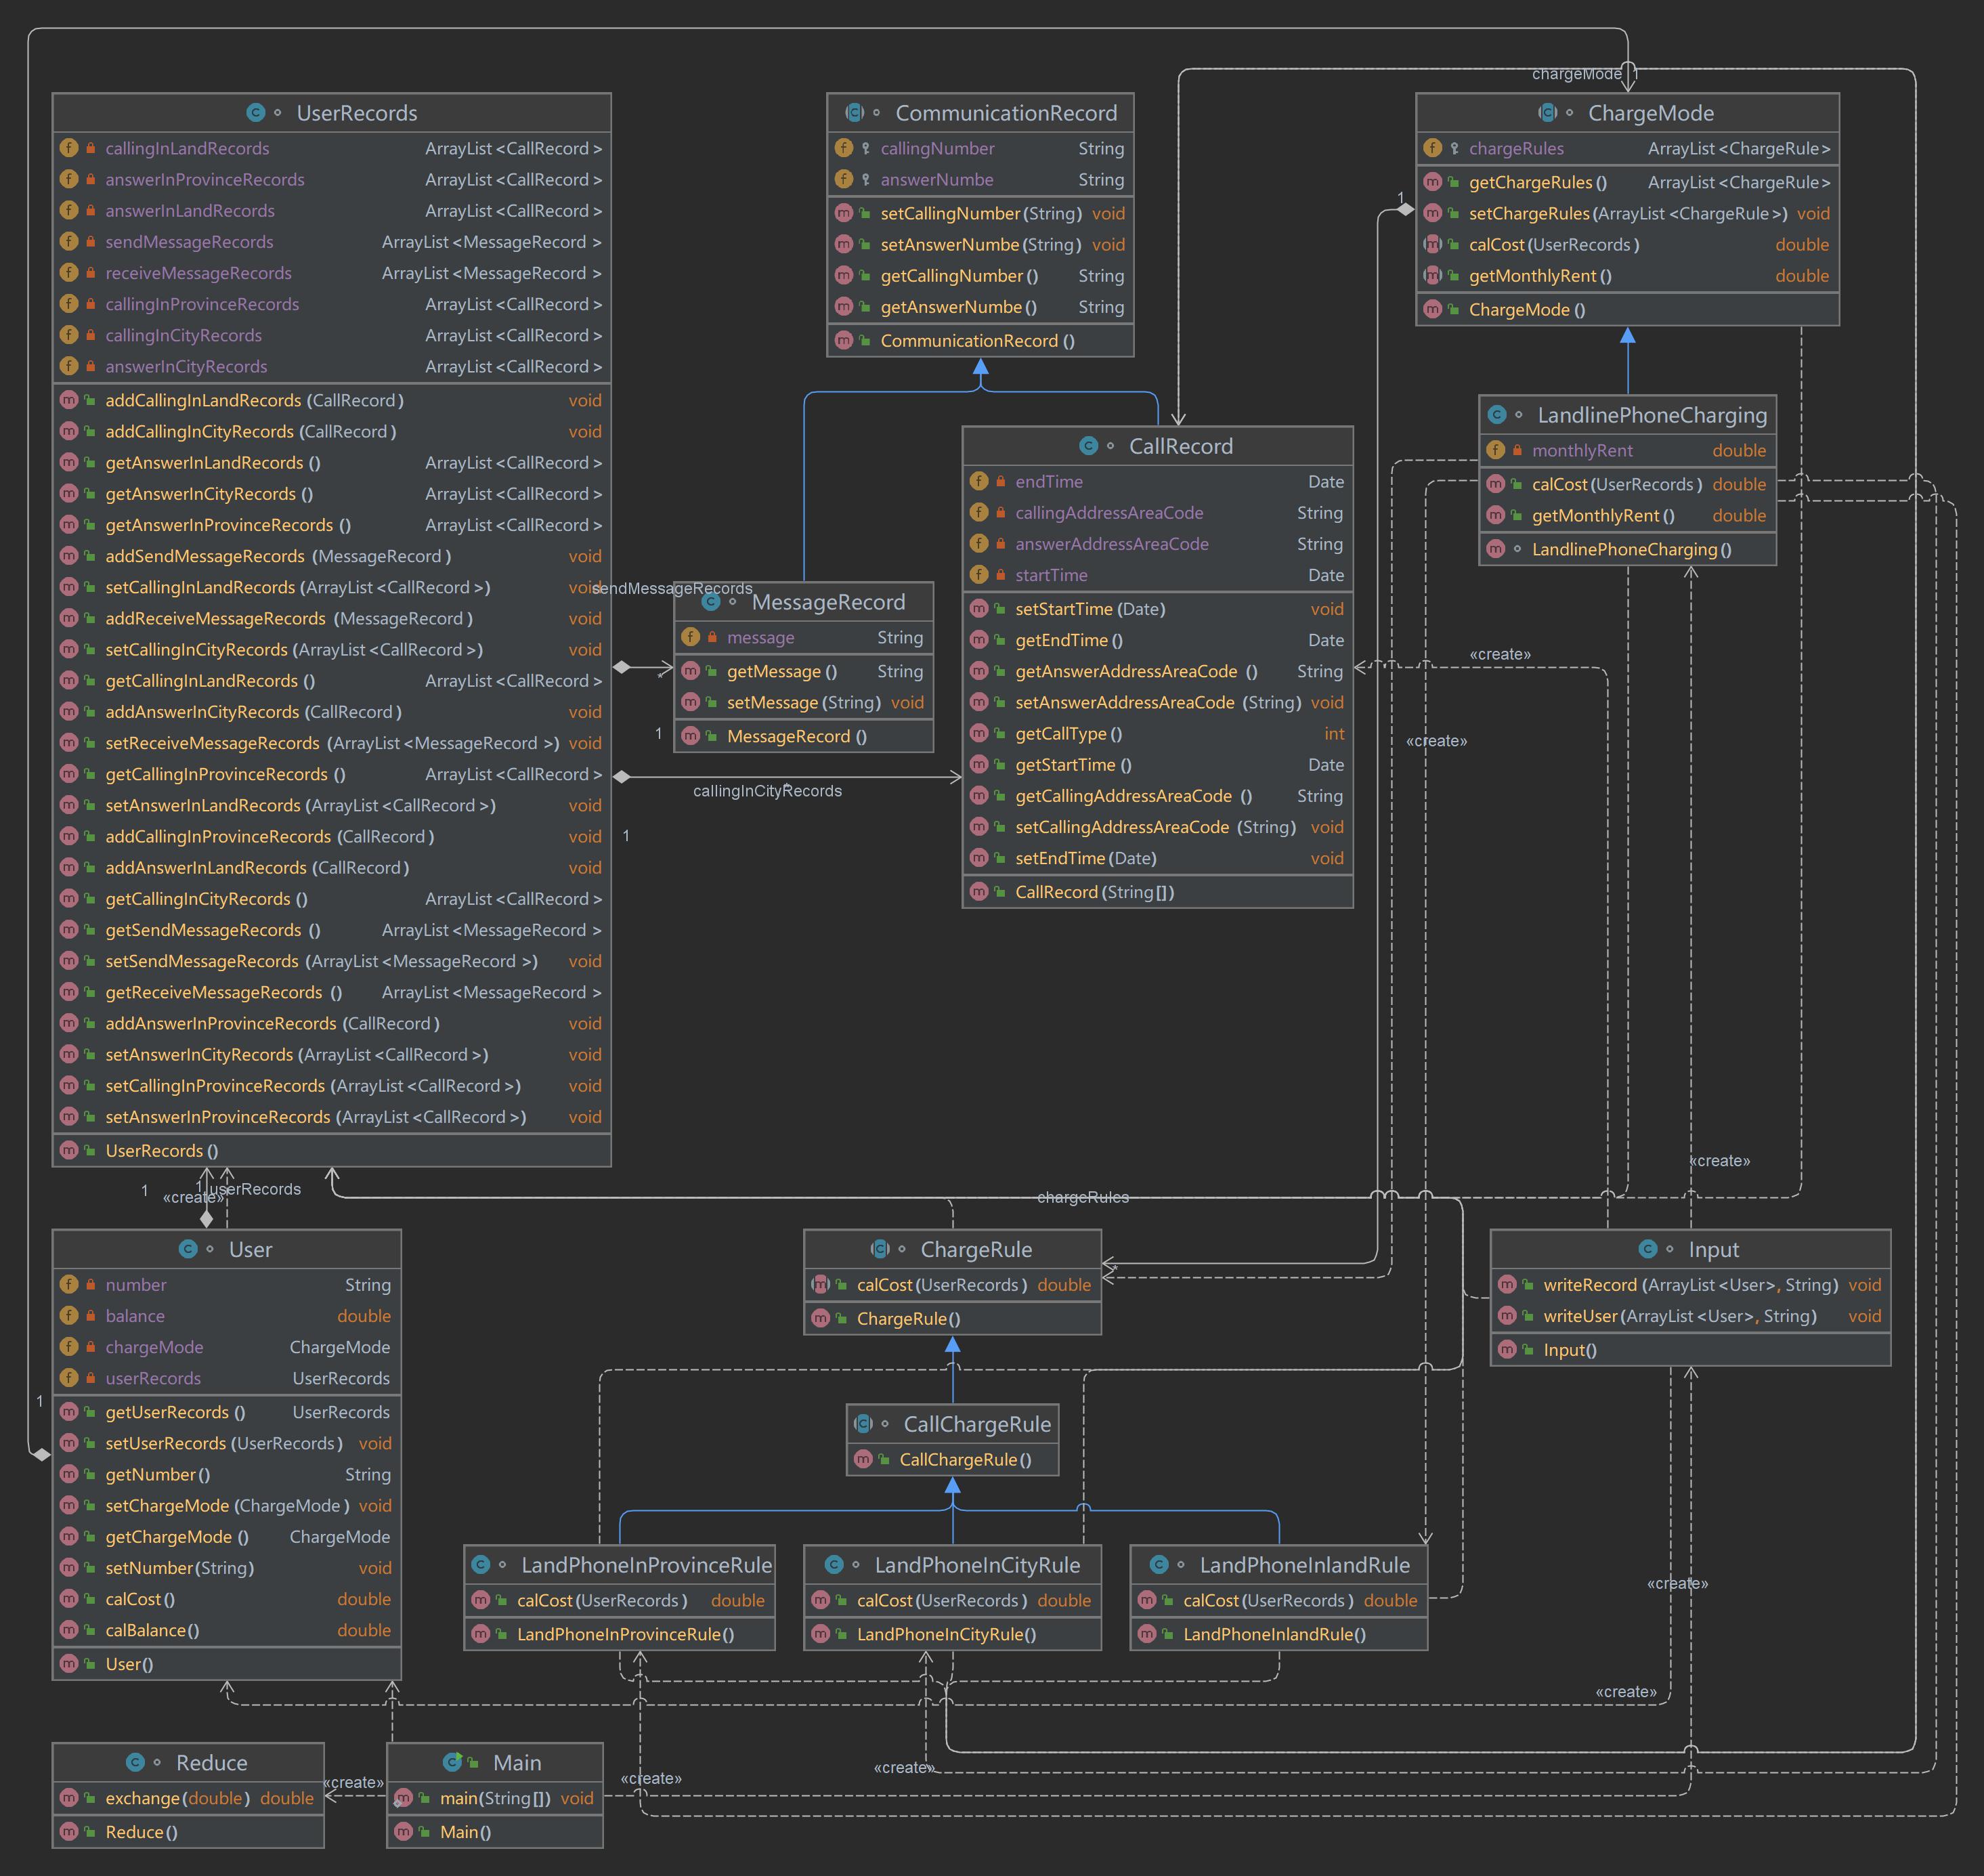Select getAnswerInCityRecords() method row

[331, 494]
